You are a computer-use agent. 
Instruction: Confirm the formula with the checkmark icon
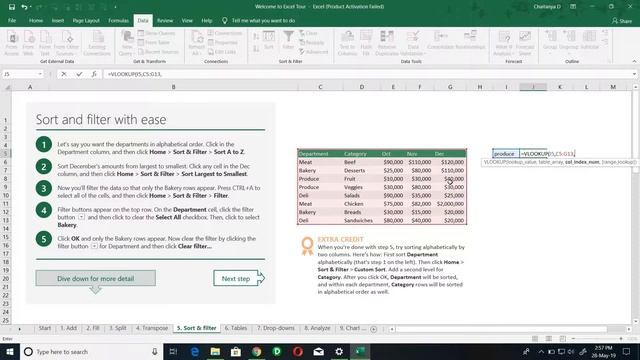[79, 74]
